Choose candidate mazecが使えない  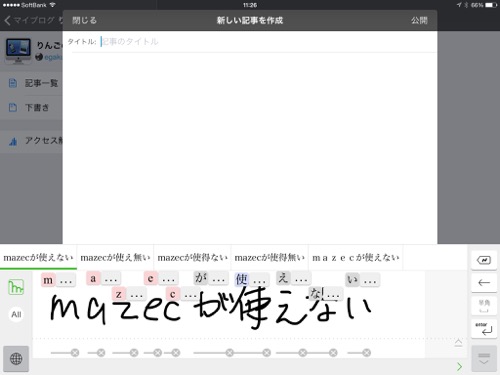(x=38, y=257)
